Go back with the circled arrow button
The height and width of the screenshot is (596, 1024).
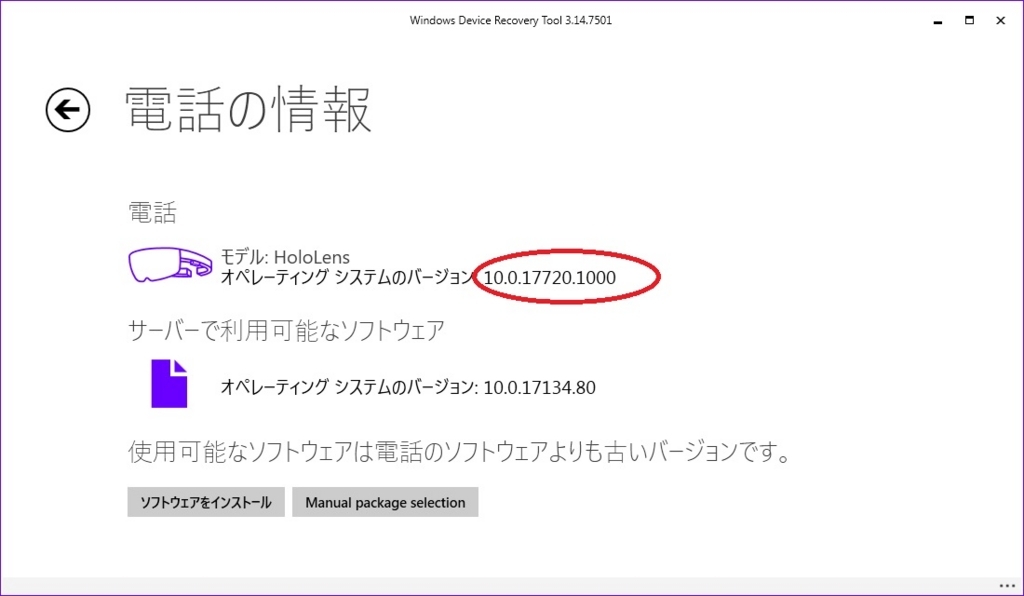pyautogui.click(x=68, y=110)
